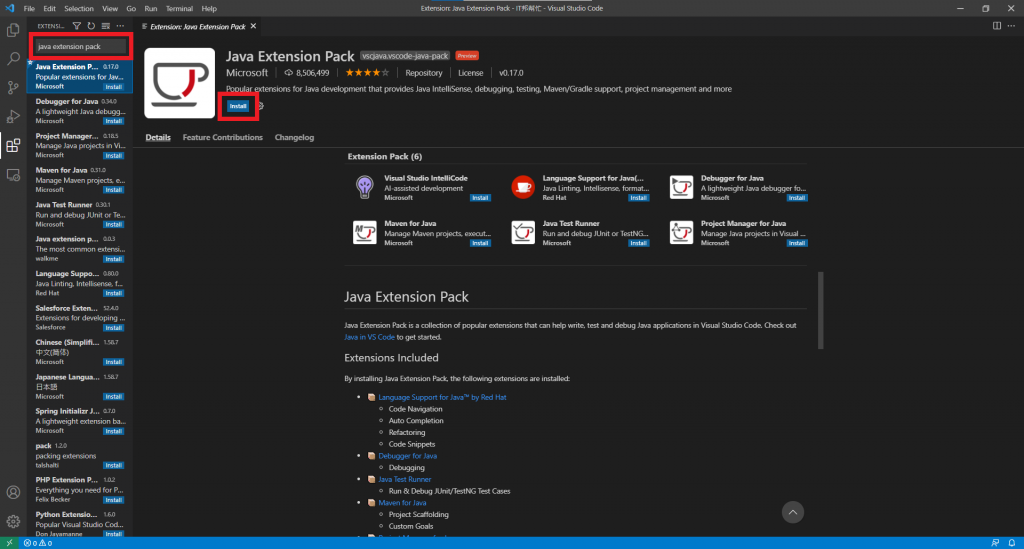This screenshot has height=549, width=1024.
Task: Select Spring Initializr Java Support in list
Action: coord(80,421)
